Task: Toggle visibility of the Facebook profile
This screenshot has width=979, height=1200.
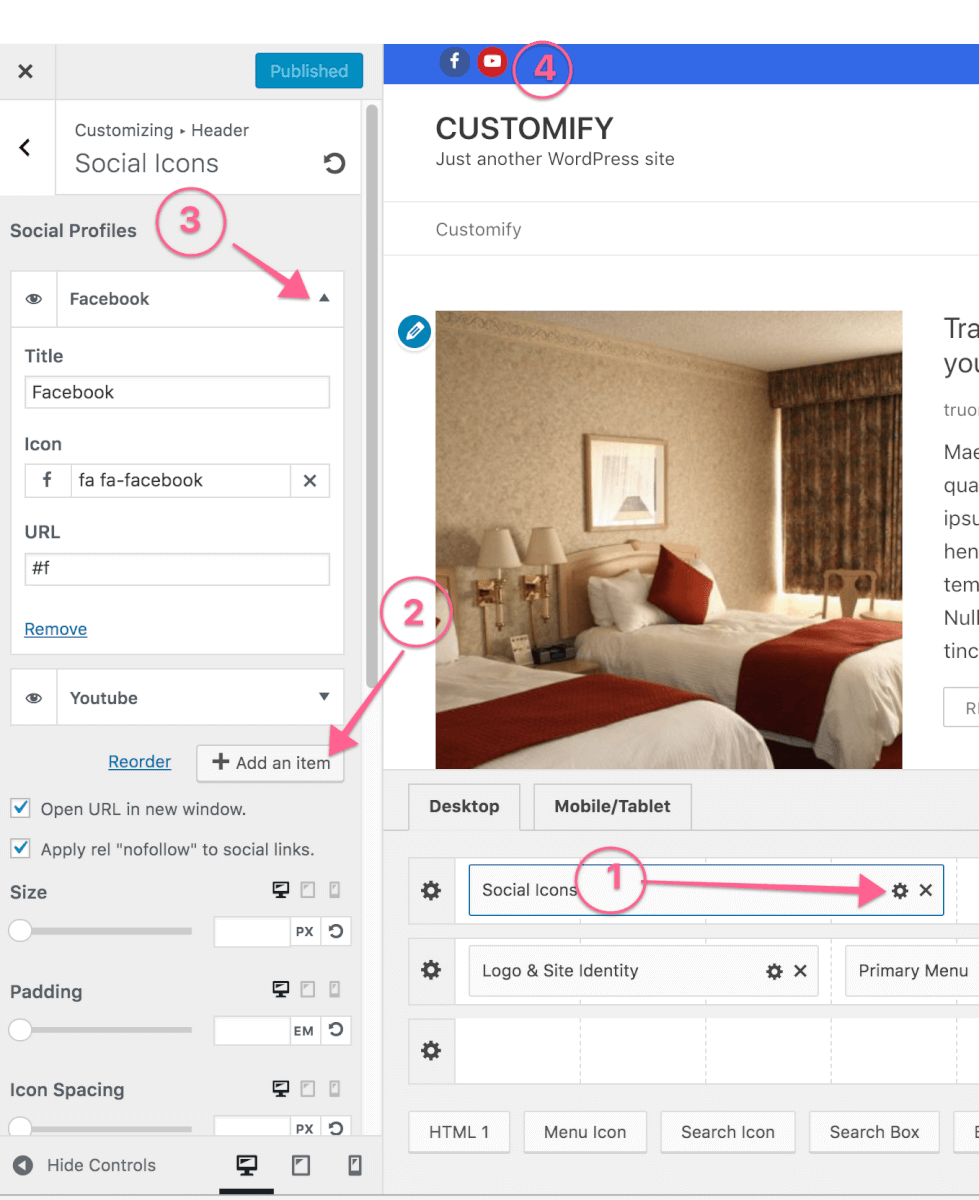Action: click(x=34, y=299)
